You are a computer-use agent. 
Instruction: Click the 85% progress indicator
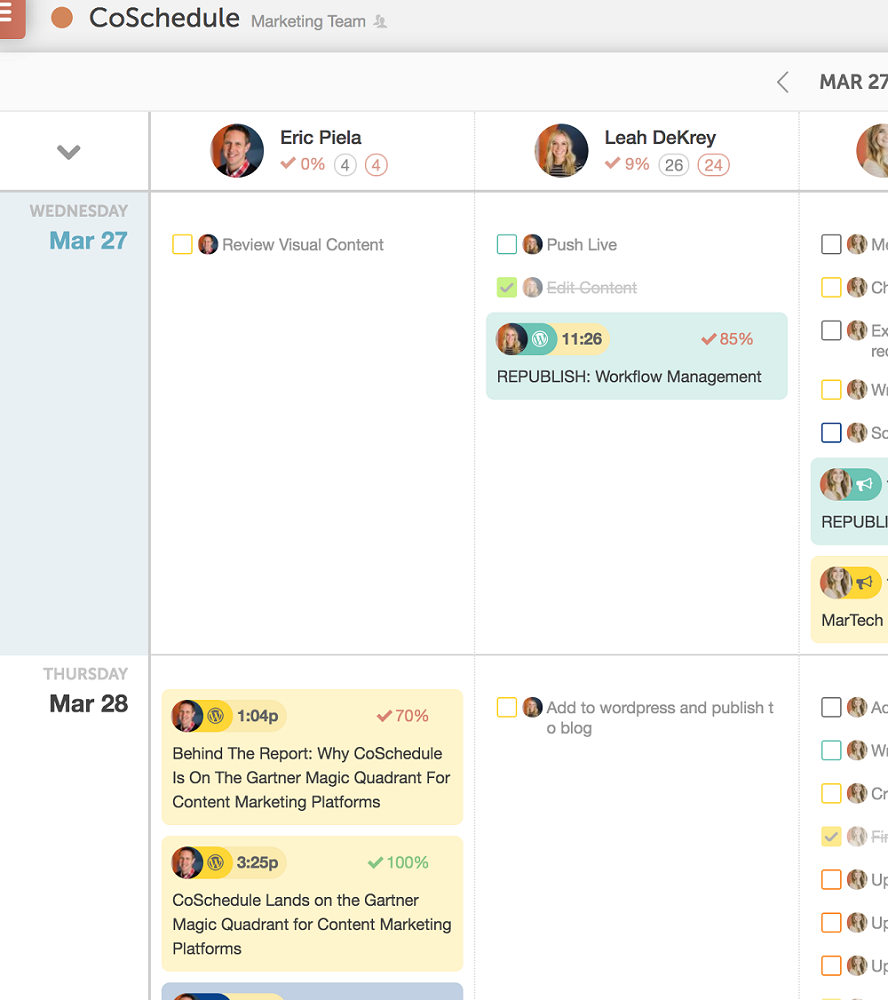click(x=727, y=339)
